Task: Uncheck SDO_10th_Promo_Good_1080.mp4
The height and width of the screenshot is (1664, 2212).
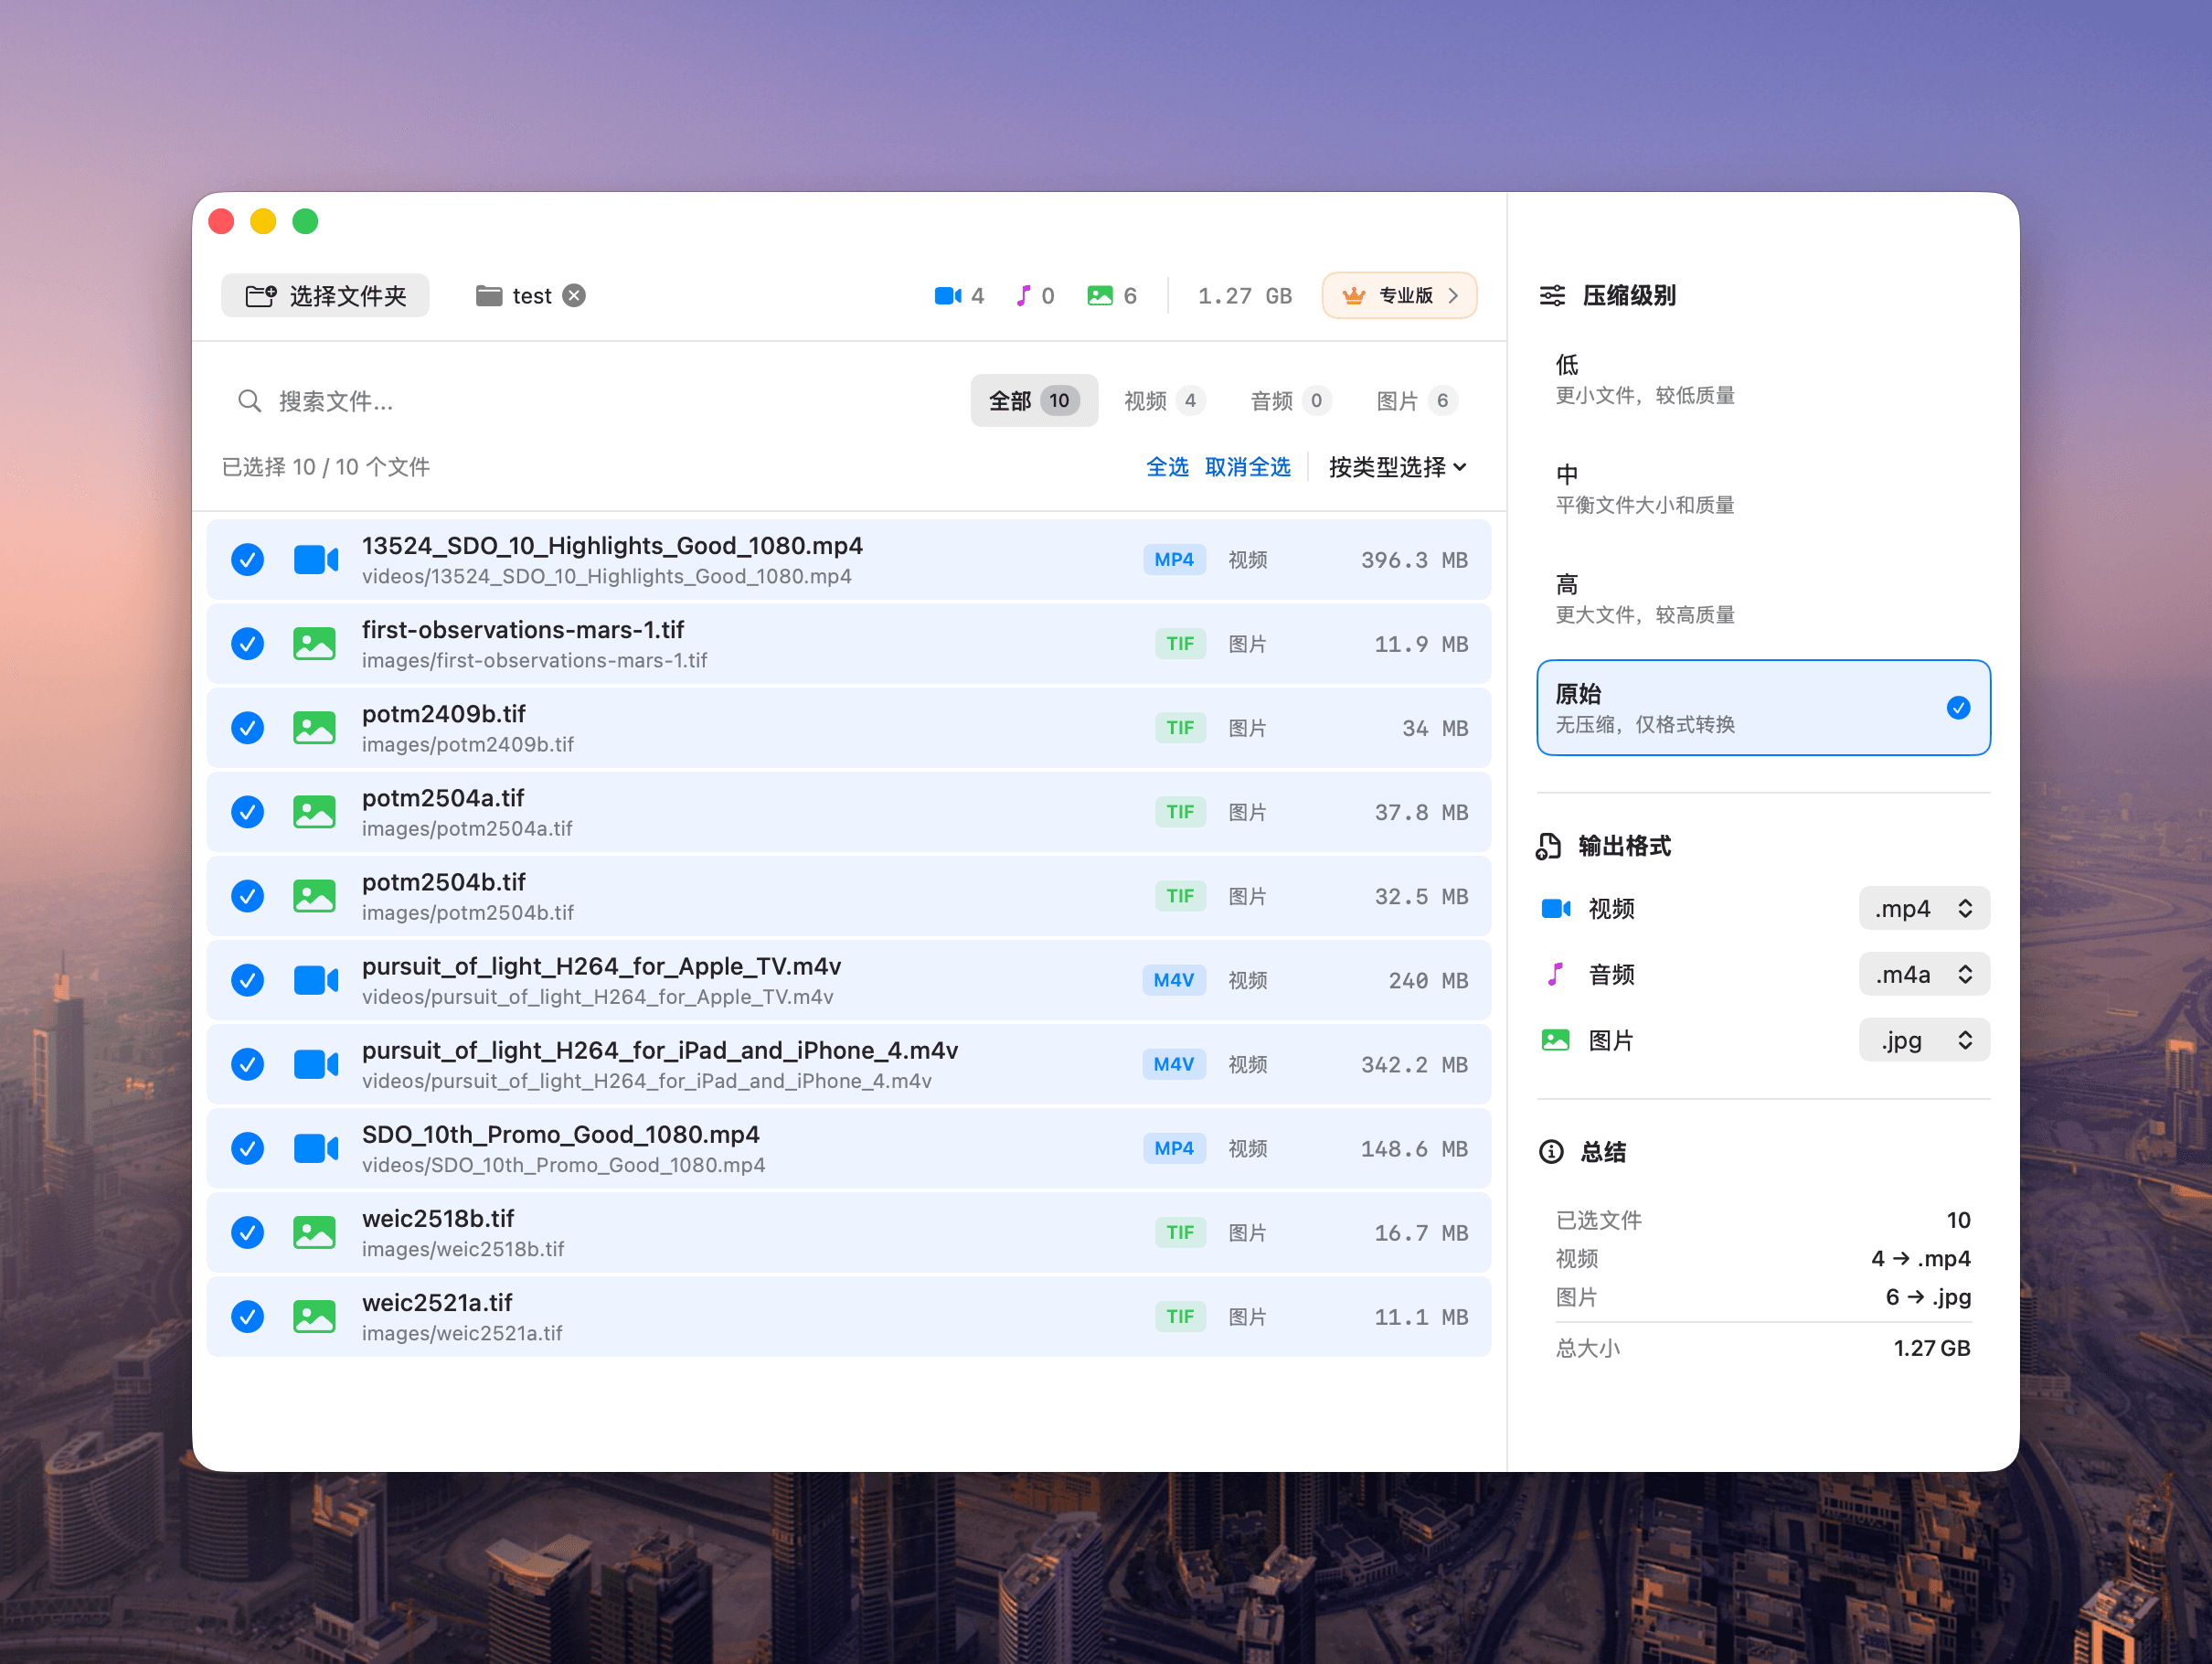Action: 248,1148
